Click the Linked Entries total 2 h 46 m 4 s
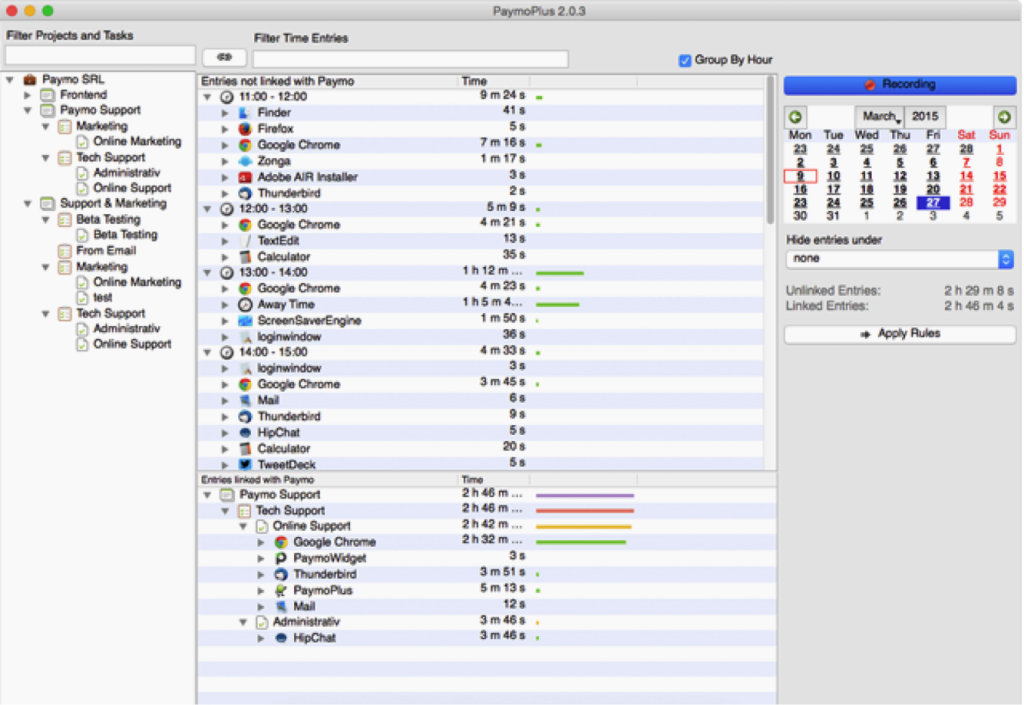Screen dimensions: 1024x705 point(978,306)
